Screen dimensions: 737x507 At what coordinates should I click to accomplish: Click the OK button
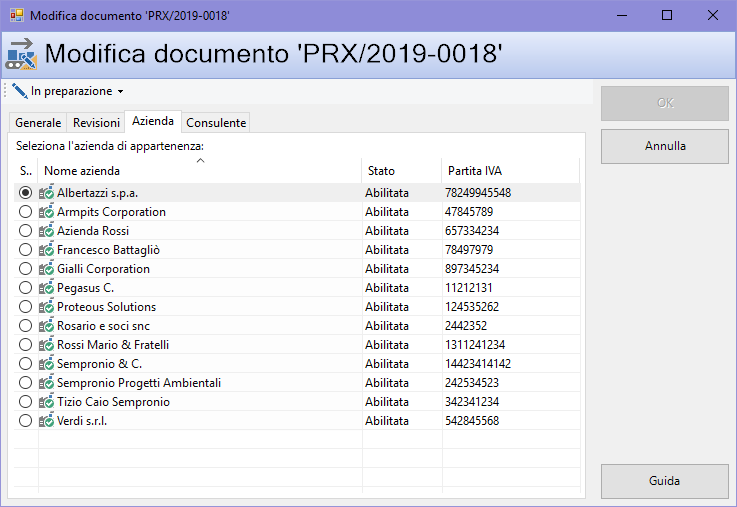point(665,103)
